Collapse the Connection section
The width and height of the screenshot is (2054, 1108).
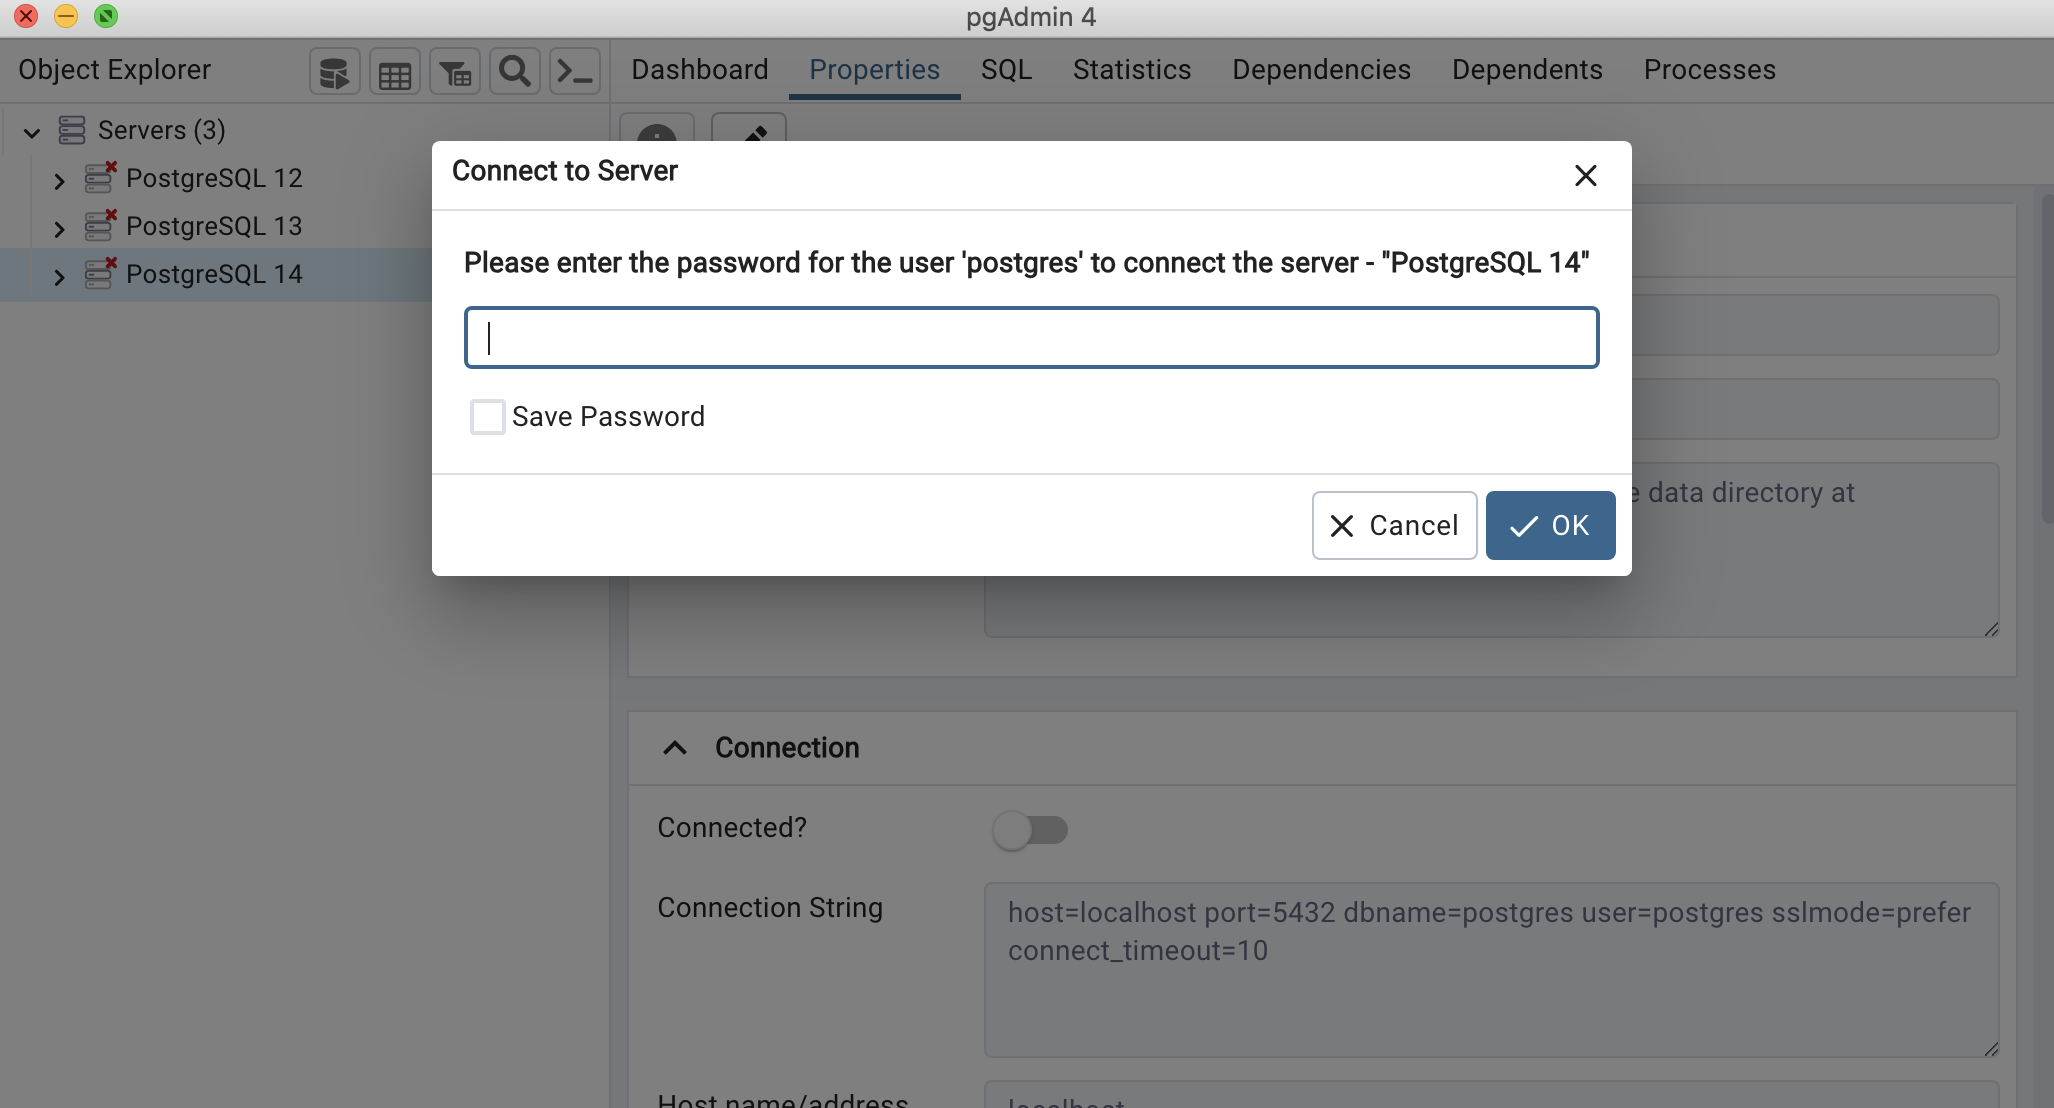pyautogui.click(x=675, y=748)
